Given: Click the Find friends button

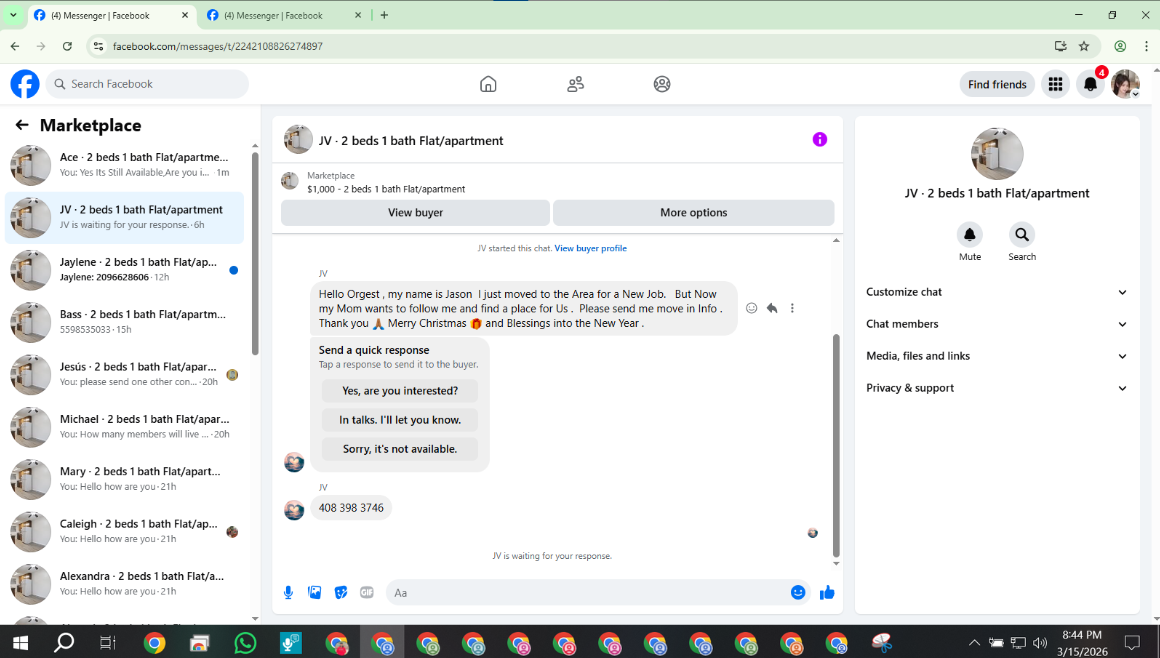Looking at the screenshot, I should point(997,84).
